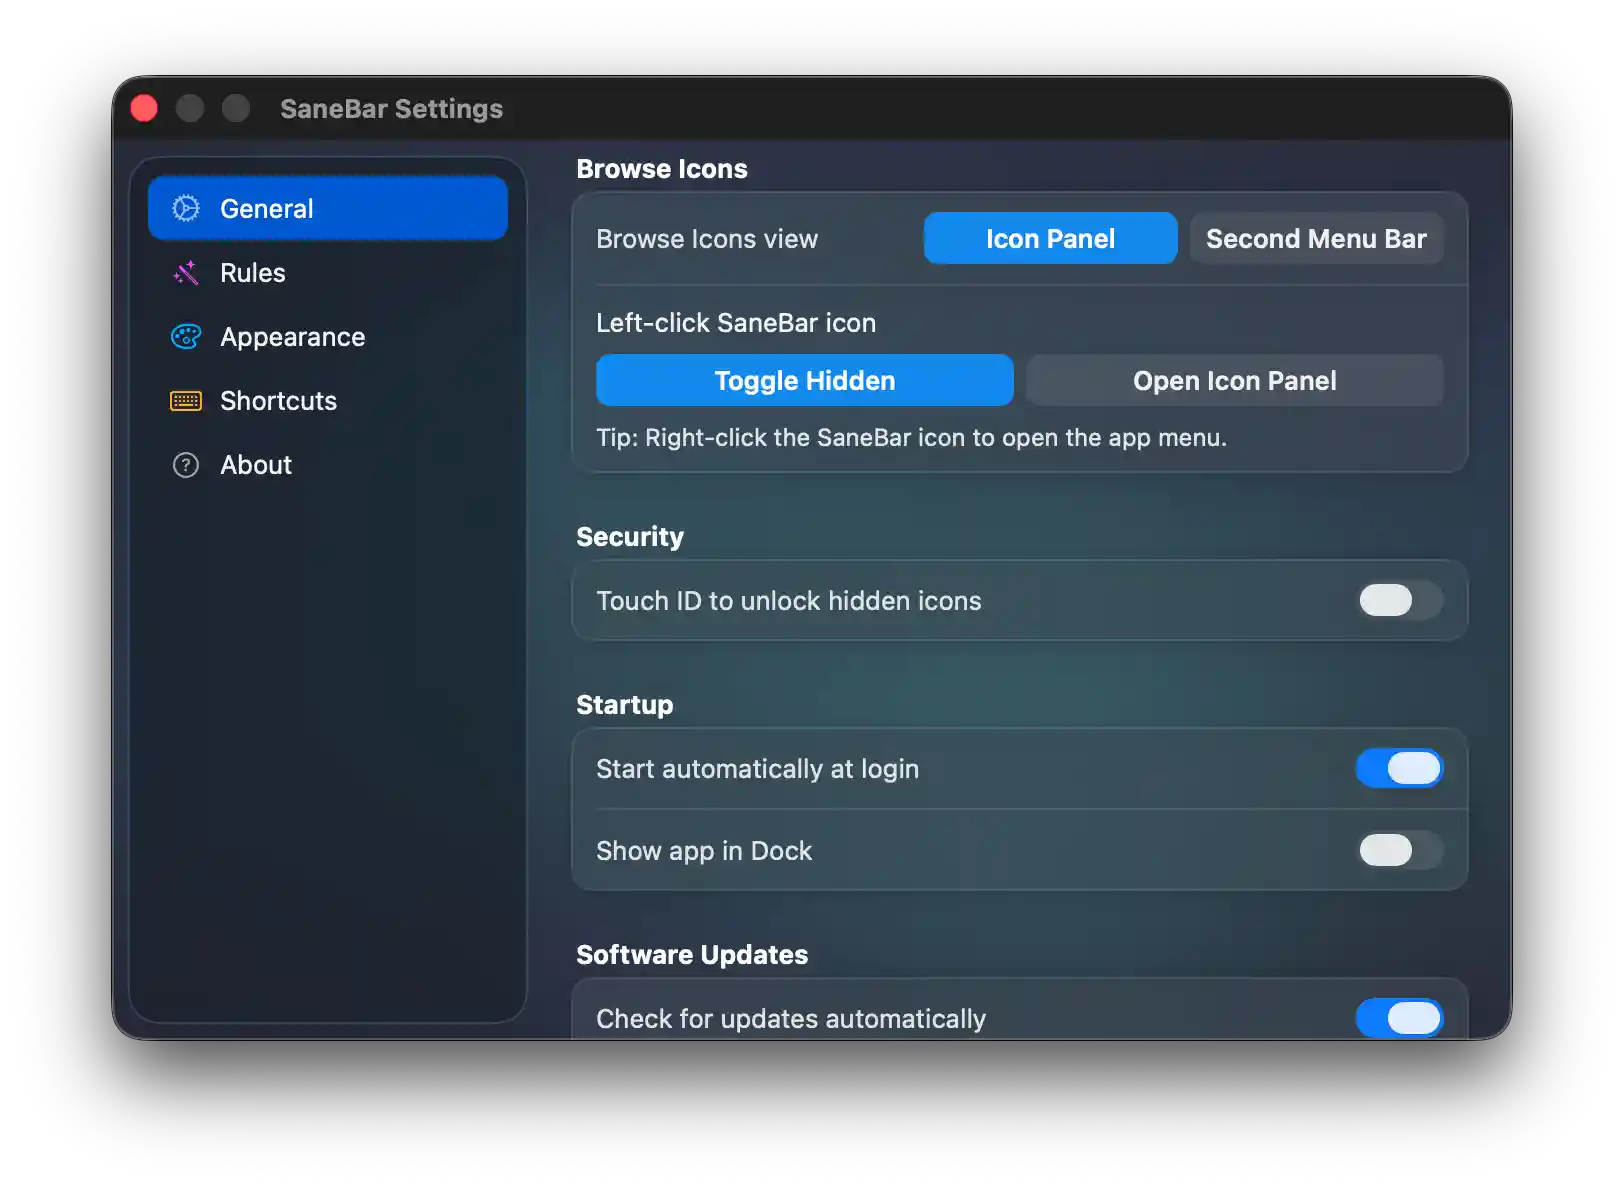1624x1188 pixels.
Task: Go to the Shortcuts section
Action: pos(328,401)
